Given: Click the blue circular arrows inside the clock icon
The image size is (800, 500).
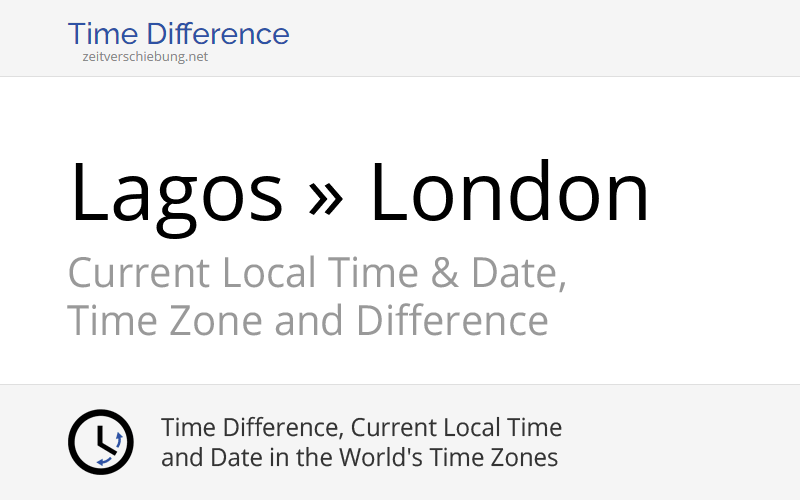Looking at the screenshot, I should pos(117,440).
